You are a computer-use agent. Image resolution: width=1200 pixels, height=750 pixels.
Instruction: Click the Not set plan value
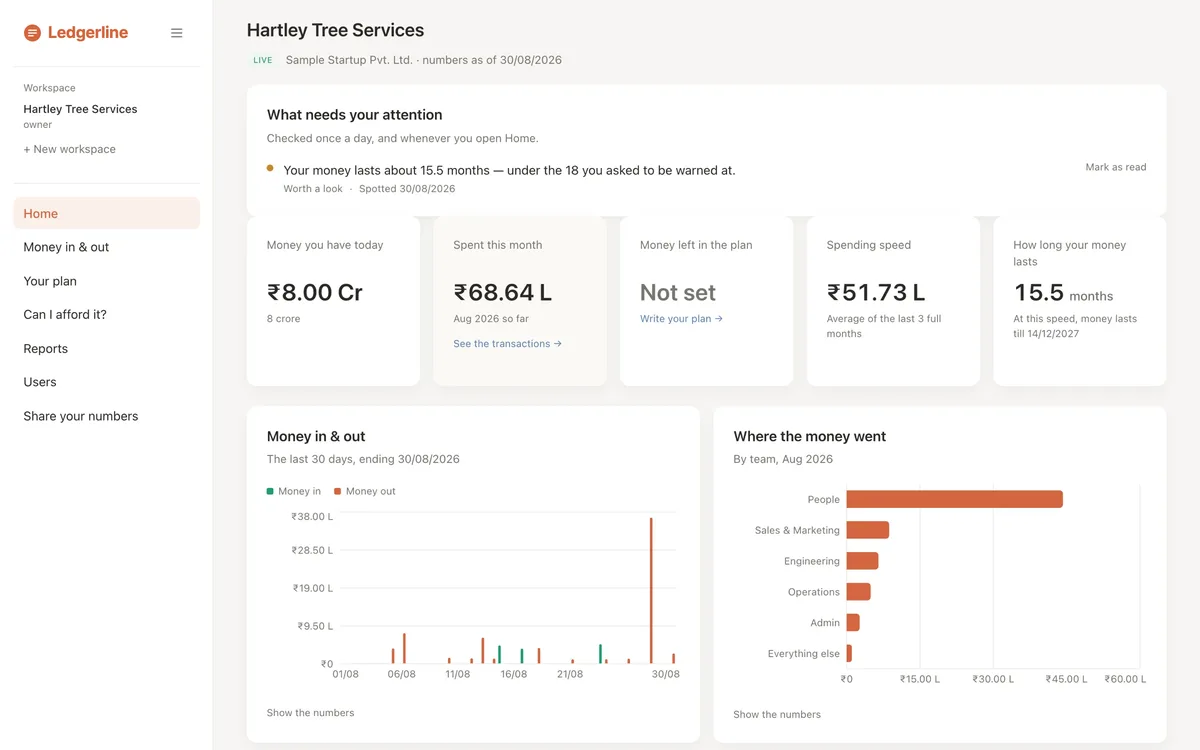678,293
